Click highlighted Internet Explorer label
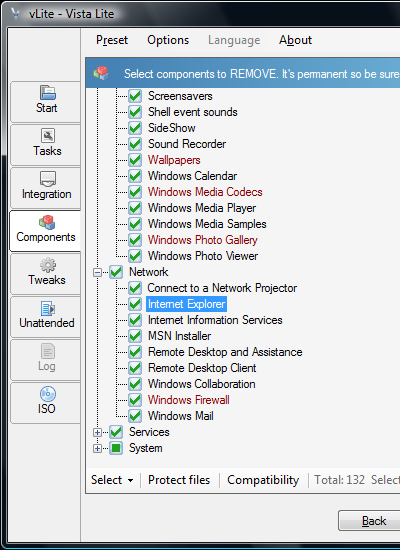This screenshot has width=400, height=550. pyautogui.click(x=186, y=304)
